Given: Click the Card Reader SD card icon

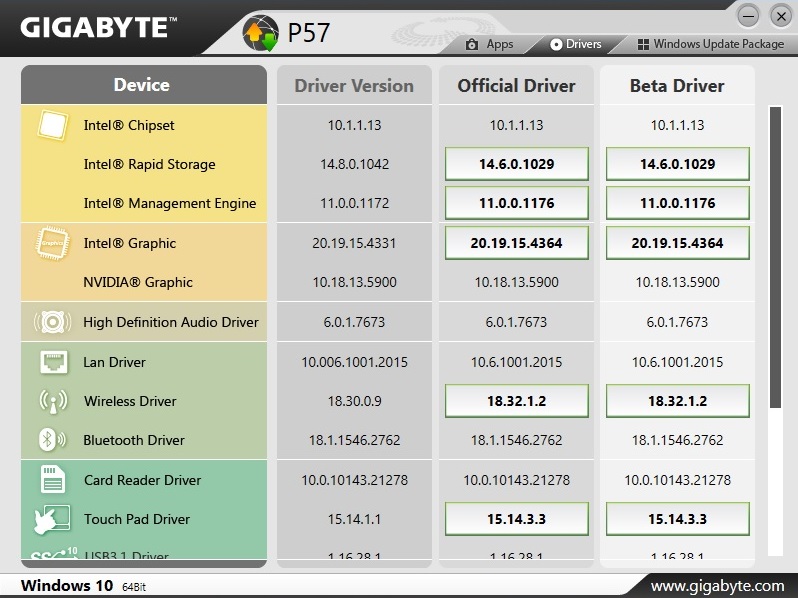Looking at the screenshot, I should point(53,479).
